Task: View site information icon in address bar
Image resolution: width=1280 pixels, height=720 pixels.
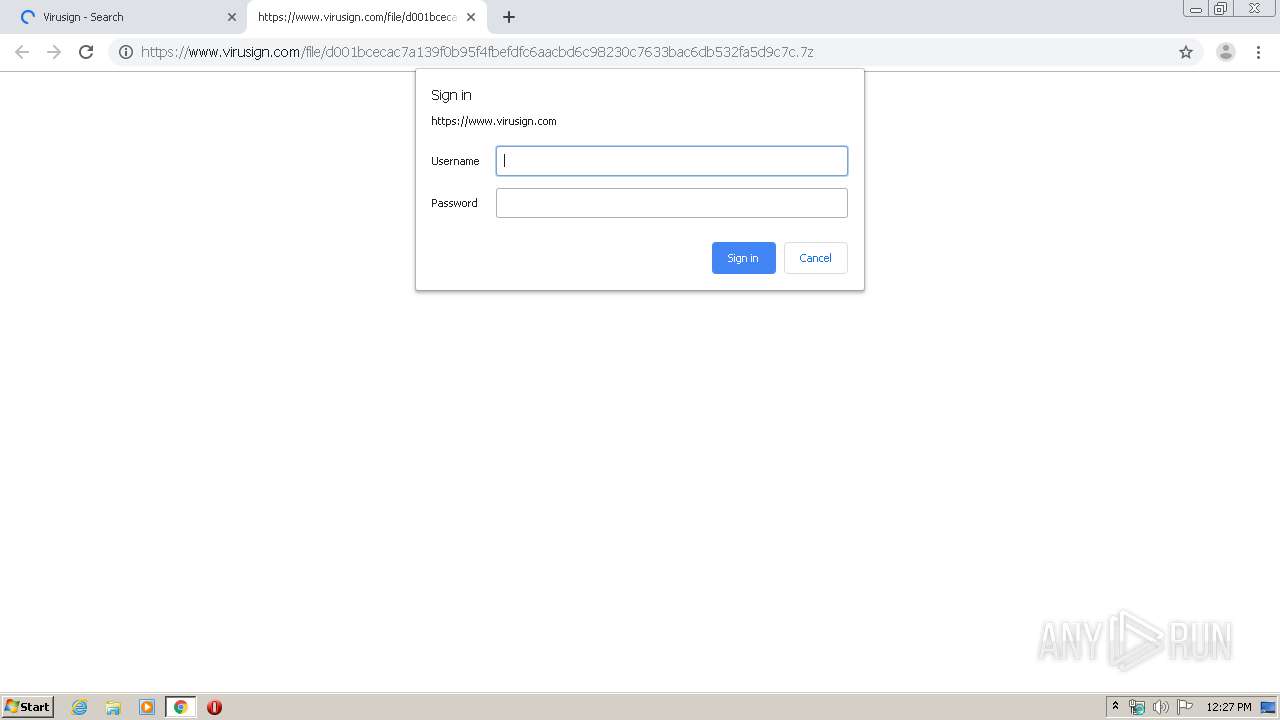Action: tap(126, 52)
